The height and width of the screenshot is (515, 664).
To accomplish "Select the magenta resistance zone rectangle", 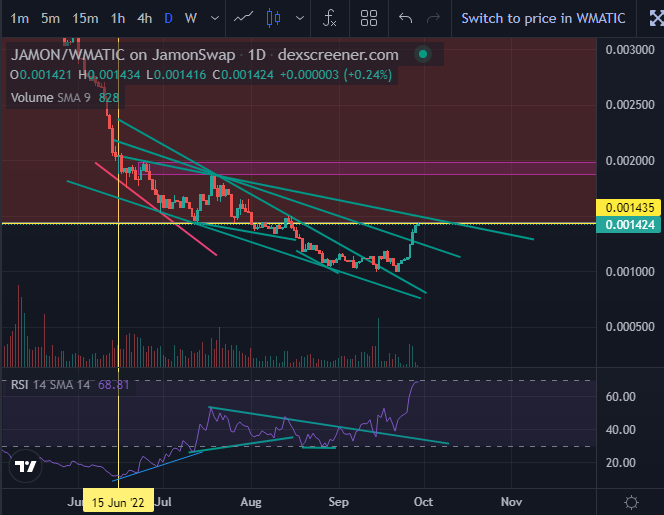I will tap(367, 169).
